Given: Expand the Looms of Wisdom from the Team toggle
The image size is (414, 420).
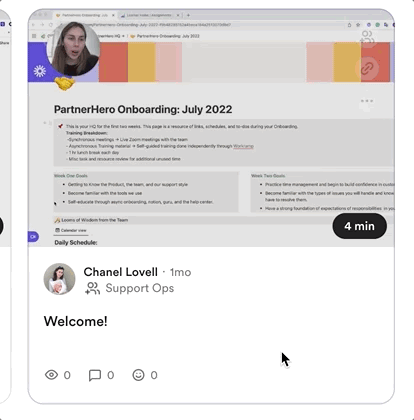Looking at the screenshot, I should click(91, 220).
